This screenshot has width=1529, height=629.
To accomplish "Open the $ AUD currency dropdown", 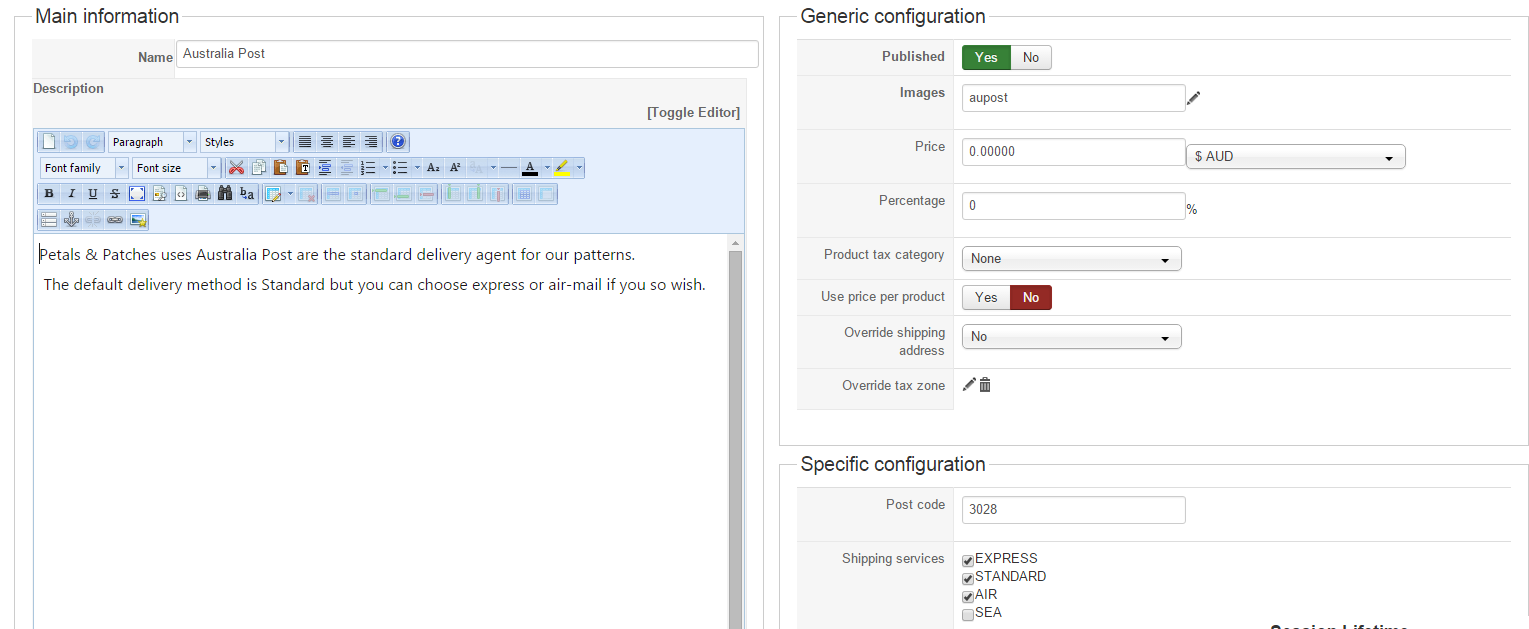I will (x=1295, y=157).
